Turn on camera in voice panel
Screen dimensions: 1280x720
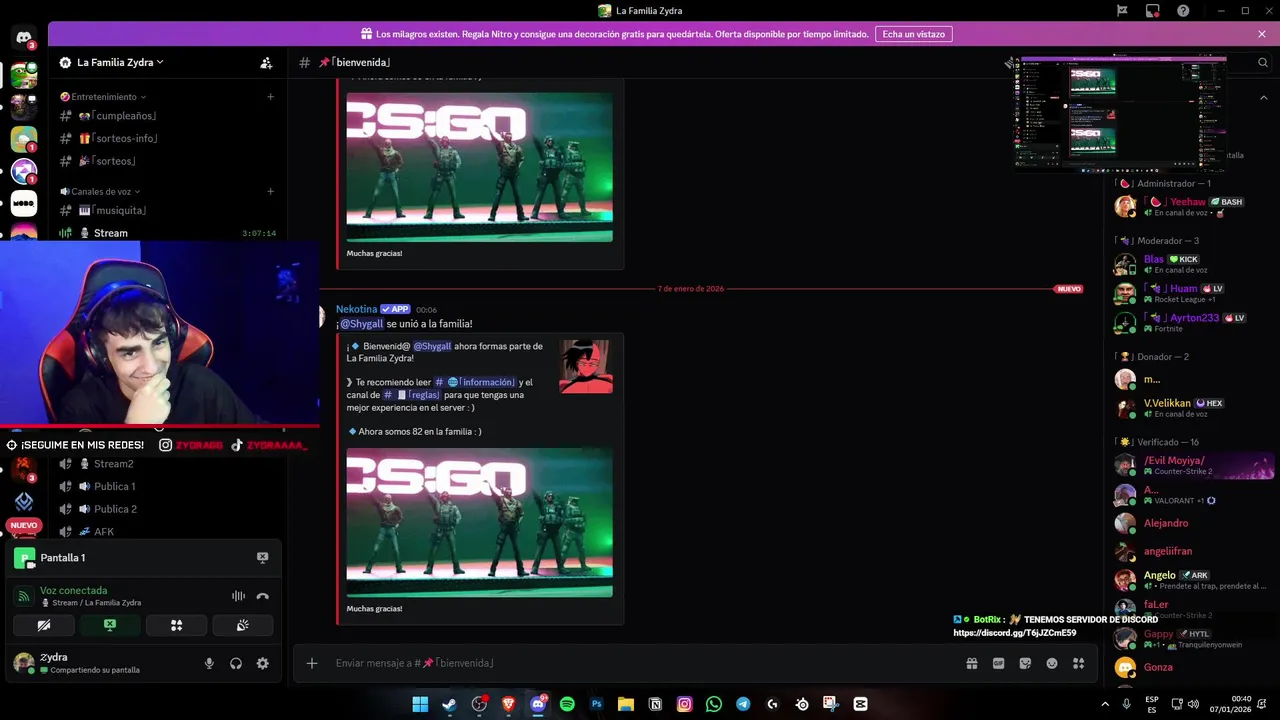click(44, 625)
